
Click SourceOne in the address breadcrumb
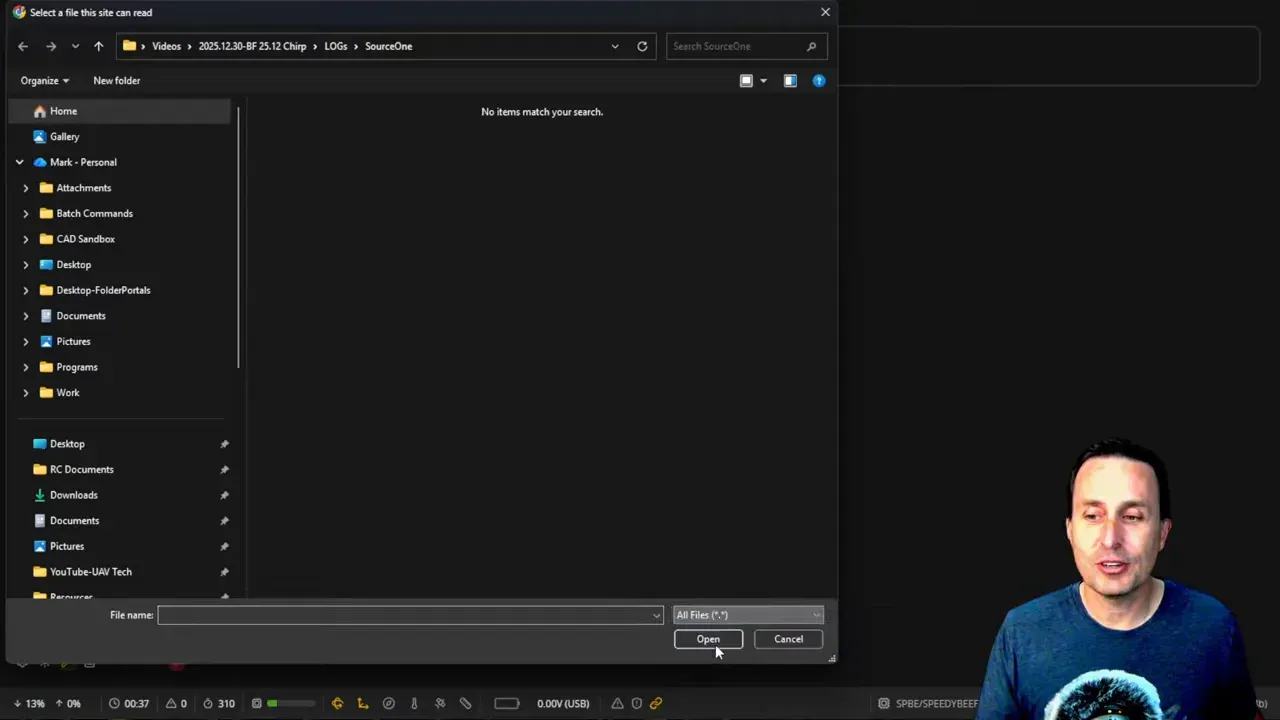pyautogui.click(x=388, y=46)
